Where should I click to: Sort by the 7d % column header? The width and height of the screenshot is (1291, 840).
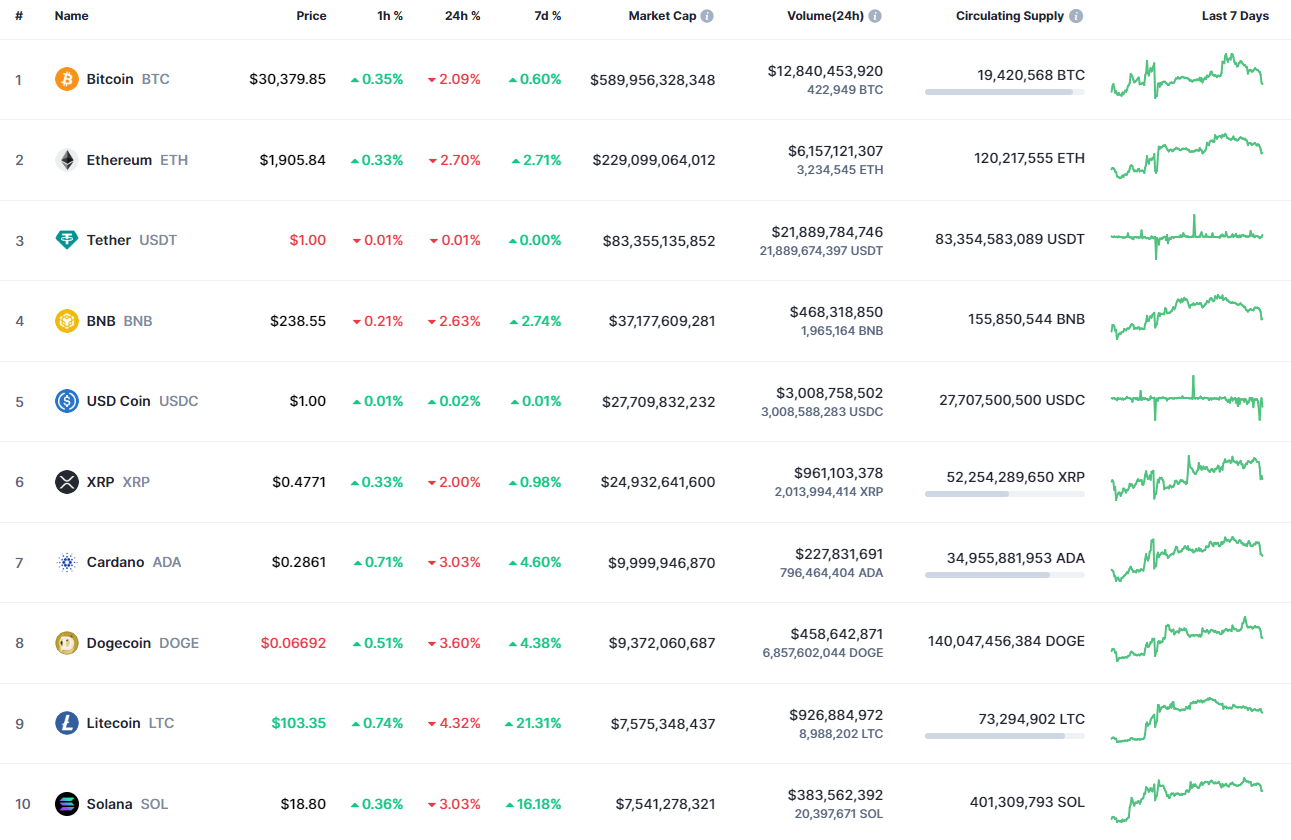point(548,15)
